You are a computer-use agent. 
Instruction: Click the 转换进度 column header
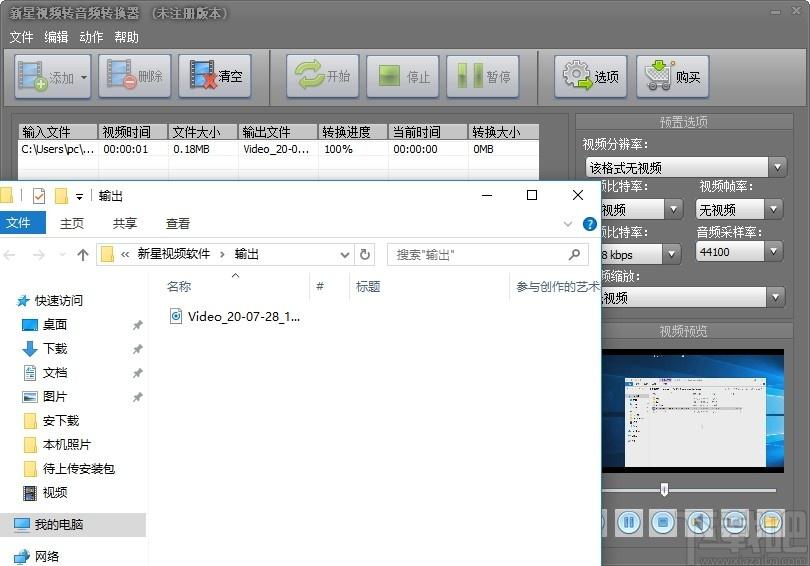[x=353, y=132]
